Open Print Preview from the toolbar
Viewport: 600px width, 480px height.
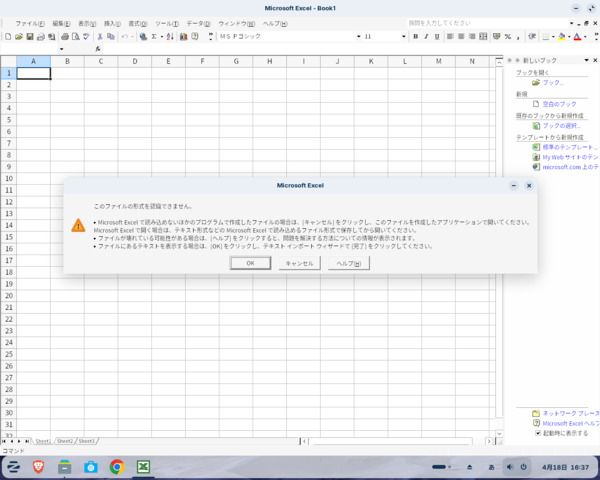point(76,36)
